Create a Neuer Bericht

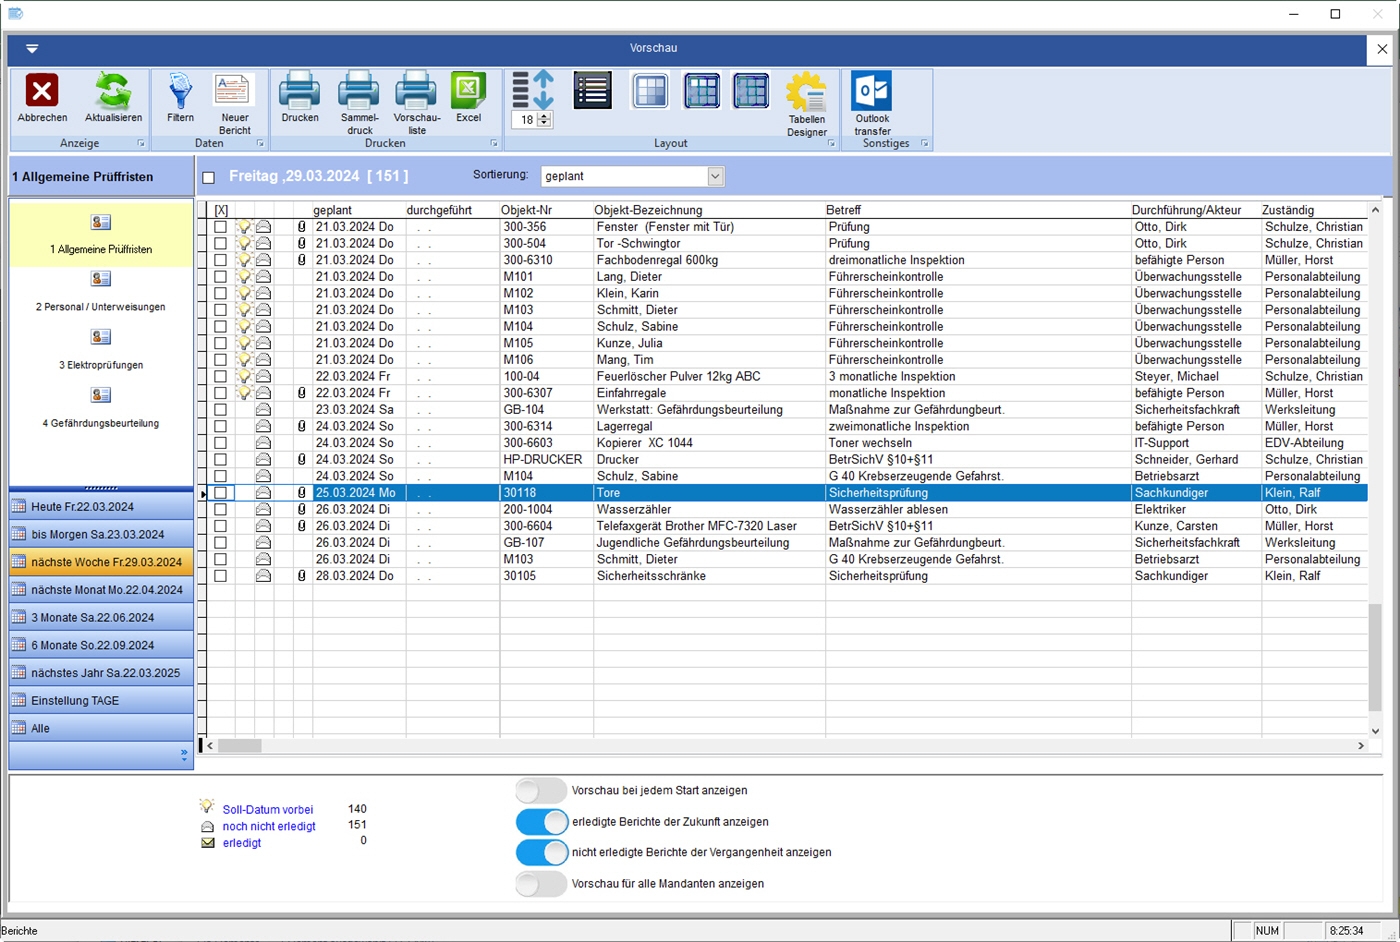234,92
